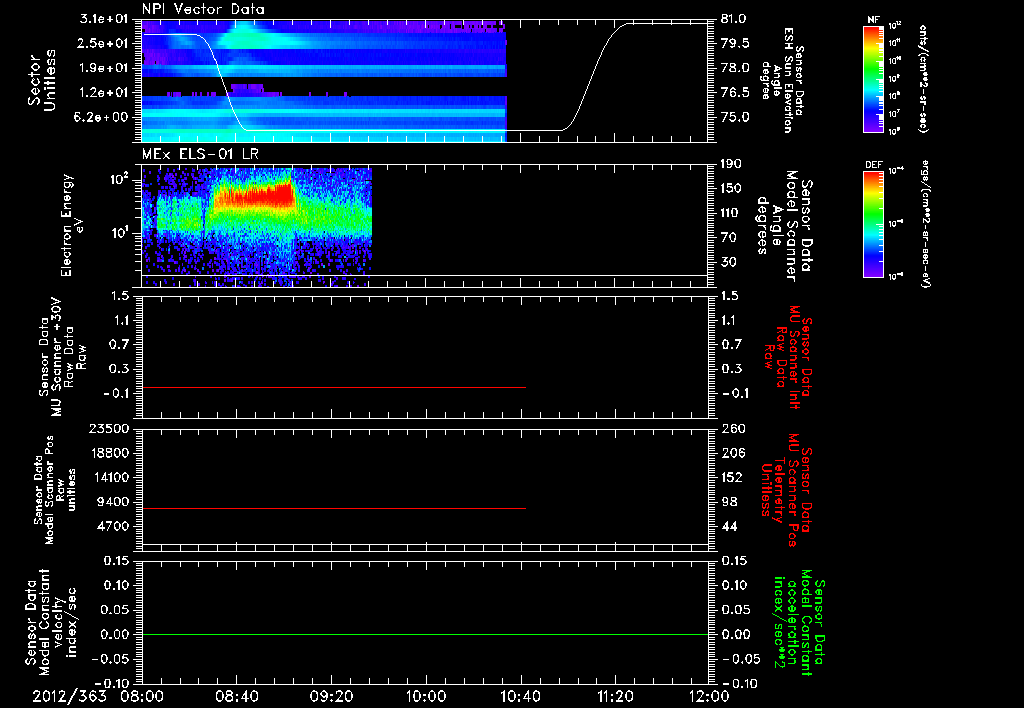Click the red "MU Scanner Inh Raw Data" label
Image resolution: width=1024 pixels, height=708 pixels.
(789, 357)
